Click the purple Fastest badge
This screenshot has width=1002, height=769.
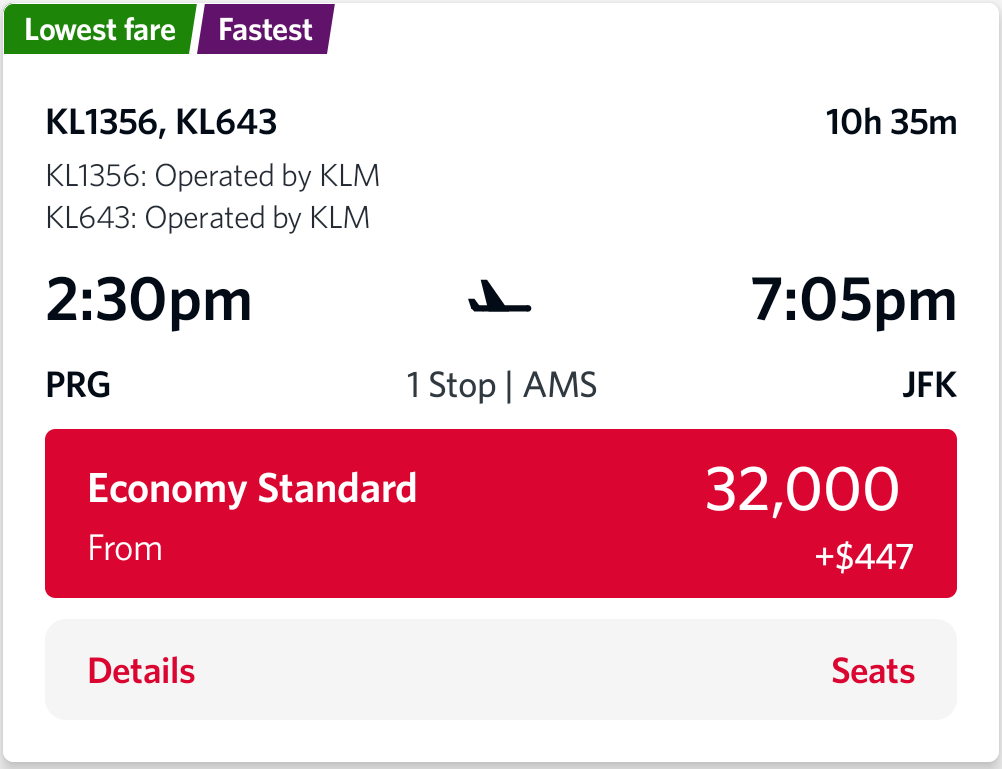265,30
